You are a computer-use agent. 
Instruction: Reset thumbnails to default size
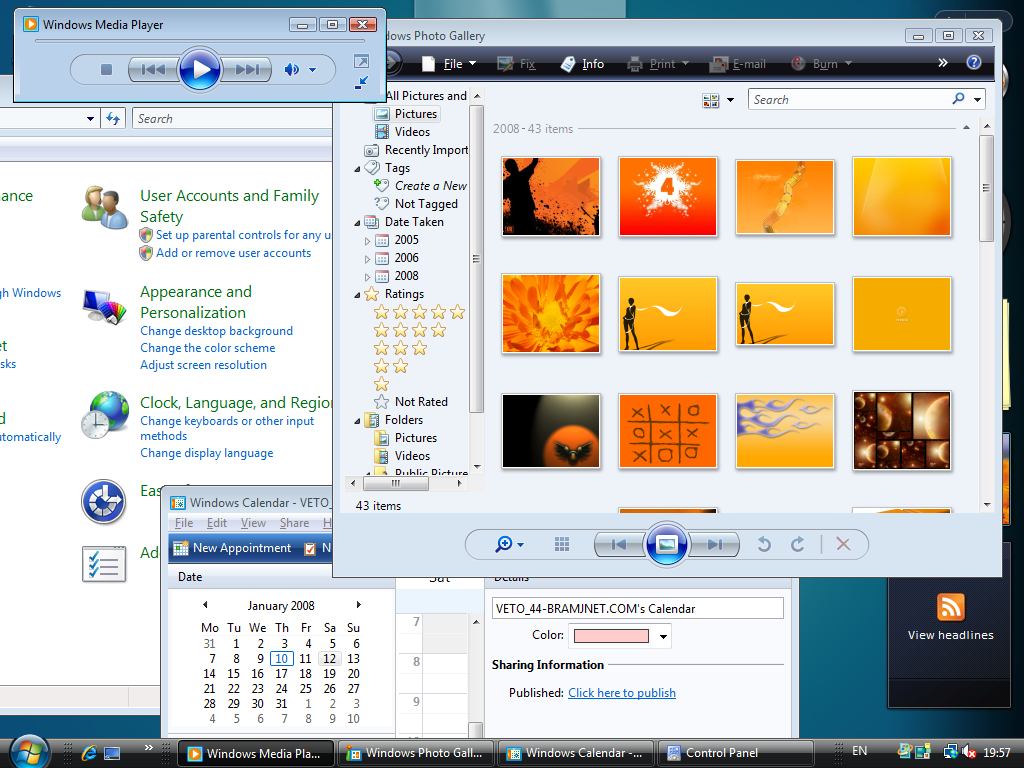(562, 544)
